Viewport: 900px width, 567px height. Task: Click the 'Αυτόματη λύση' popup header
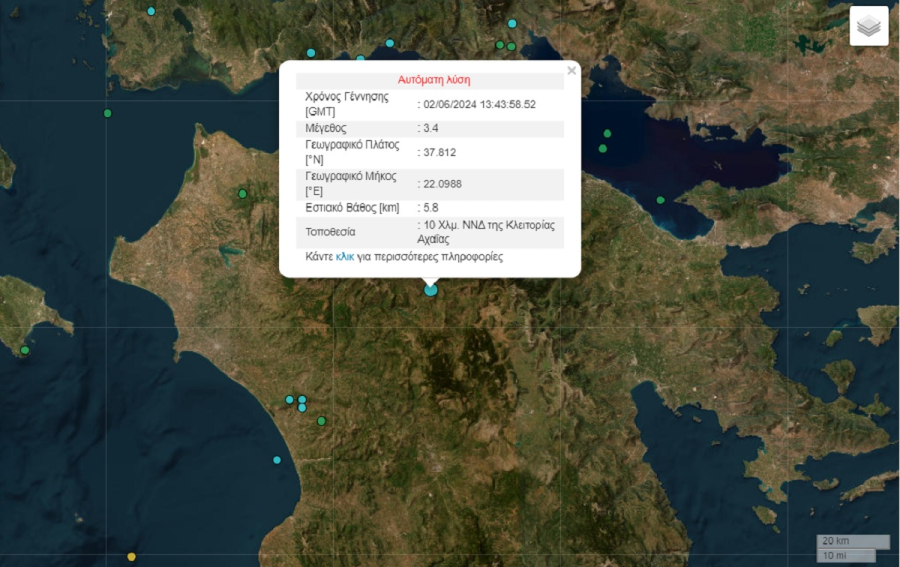(434, 80)
